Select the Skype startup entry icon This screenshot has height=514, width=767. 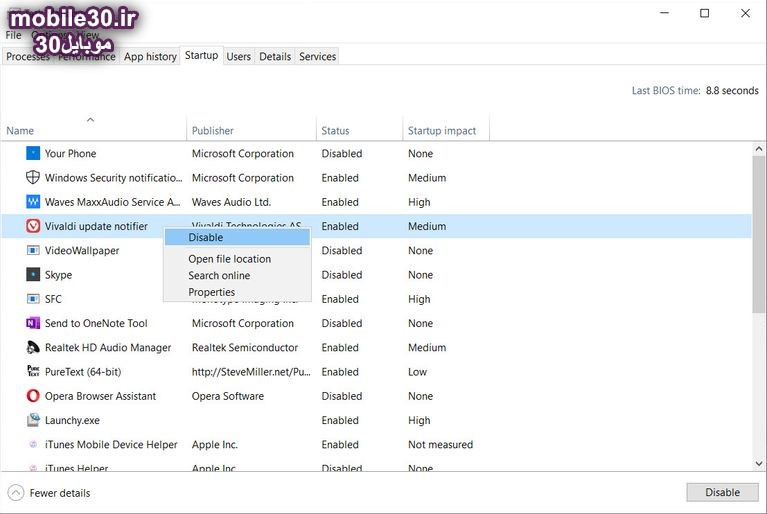pyautogui.click(x=33, y=275)
